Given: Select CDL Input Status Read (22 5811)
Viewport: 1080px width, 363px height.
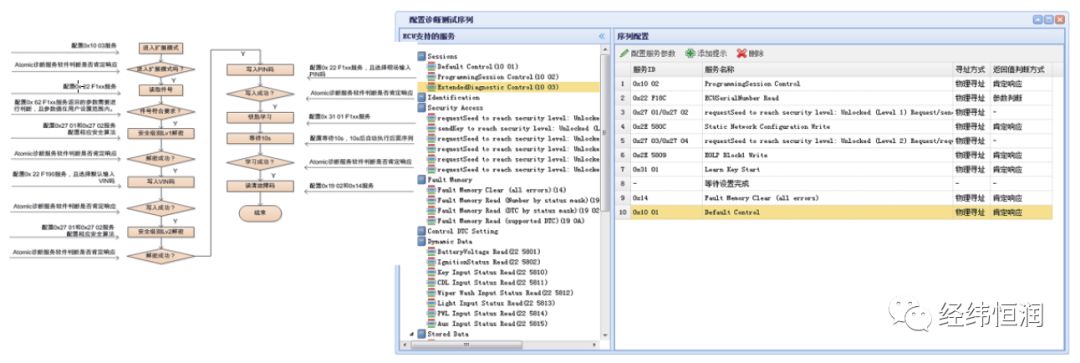Looking at the screenshot, I should click(x=492, y=282).
